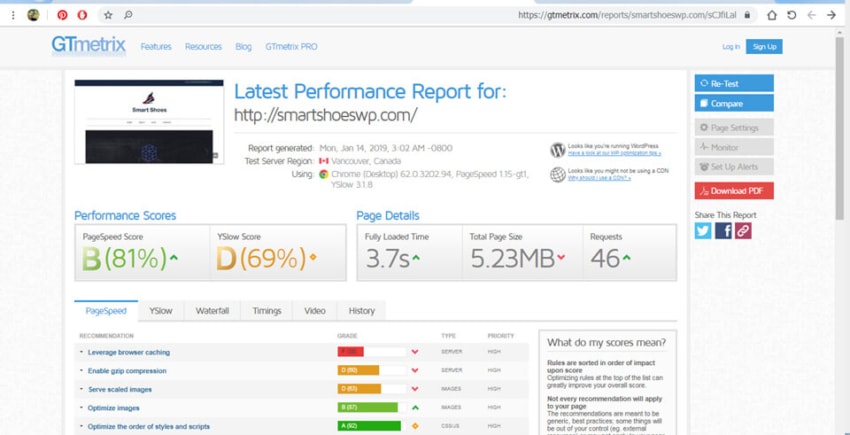Viewport: 850px width, 435px height.
Task: Expand Leverage browser caching recommendation
Action: (128, 352)
